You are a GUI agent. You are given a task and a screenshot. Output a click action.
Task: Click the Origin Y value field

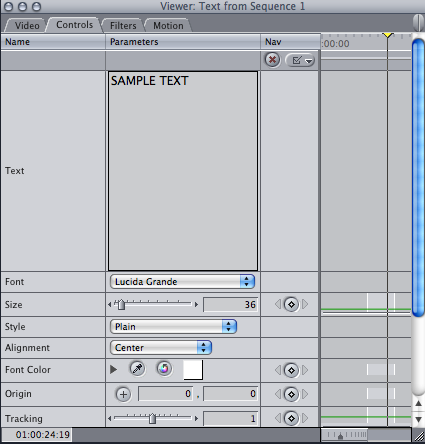(x=231, y=394)
